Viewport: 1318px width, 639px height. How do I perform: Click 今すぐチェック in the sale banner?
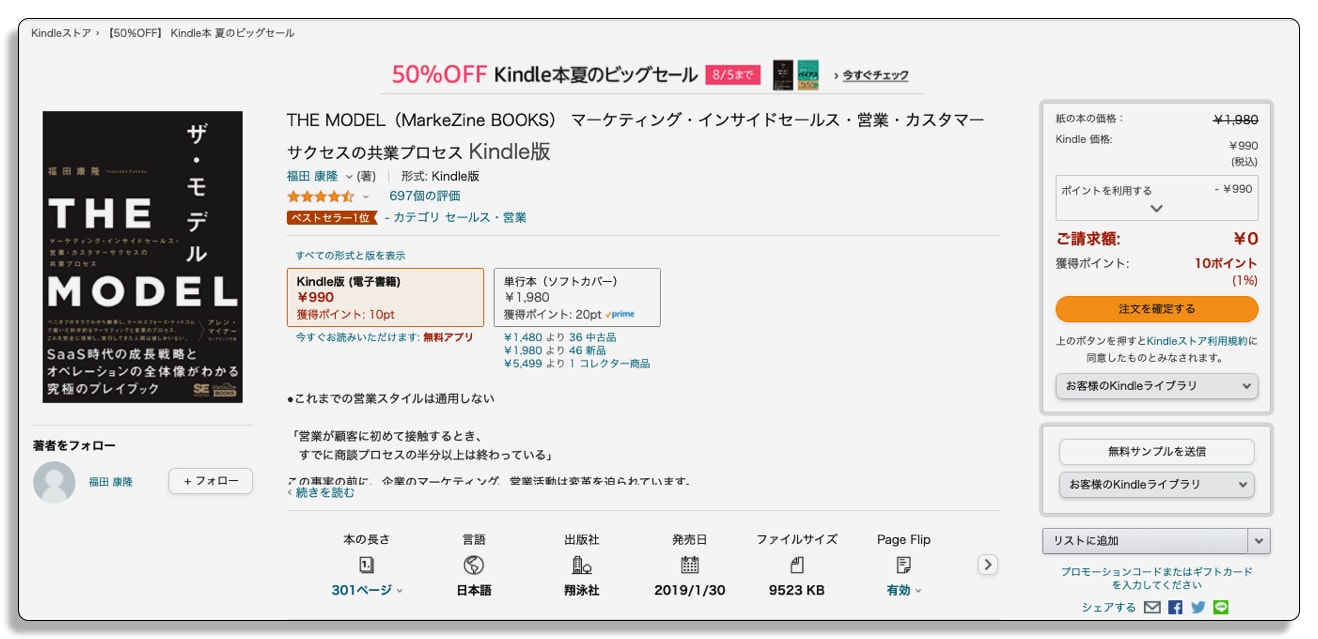point(875,75)
